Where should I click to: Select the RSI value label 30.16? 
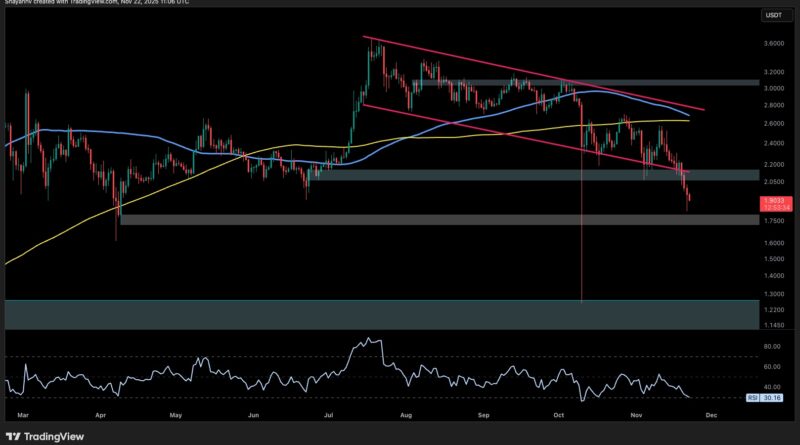click(x=771, y=397)
